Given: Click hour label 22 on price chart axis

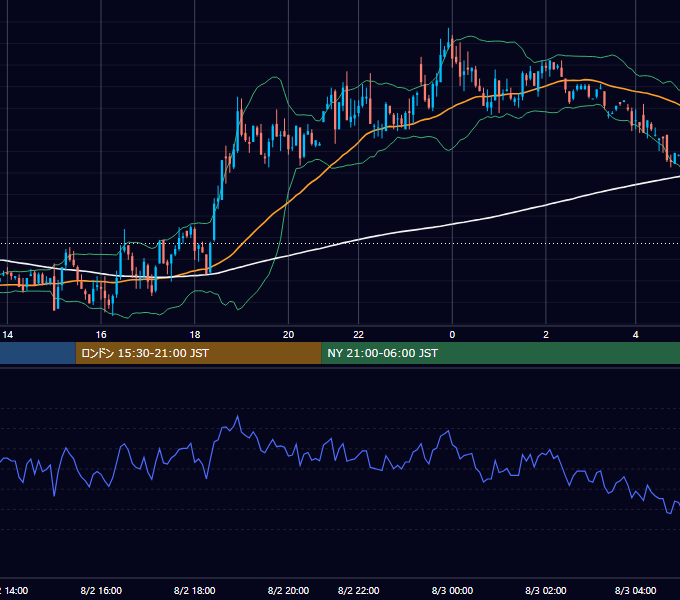Looking at the screenshot, I should (359, 335).
